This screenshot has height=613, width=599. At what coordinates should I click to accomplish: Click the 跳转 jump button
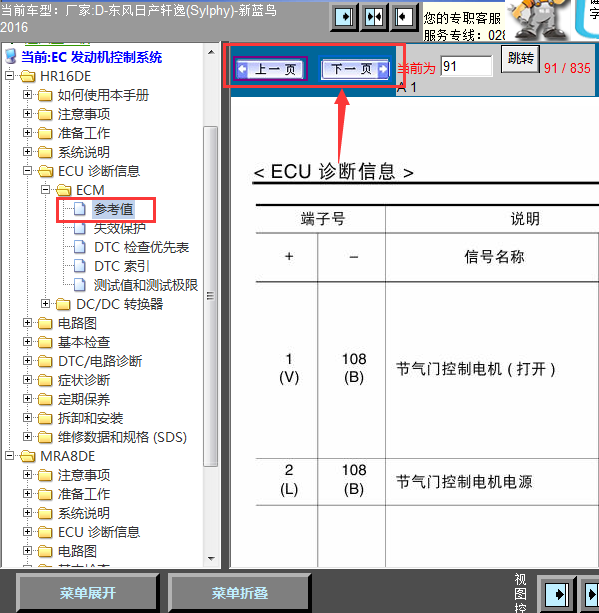pos(520,59)
